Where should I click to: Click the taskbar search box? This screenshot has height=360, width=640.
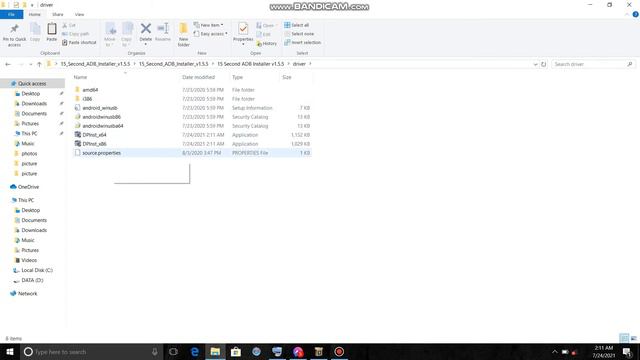(92, 352)
